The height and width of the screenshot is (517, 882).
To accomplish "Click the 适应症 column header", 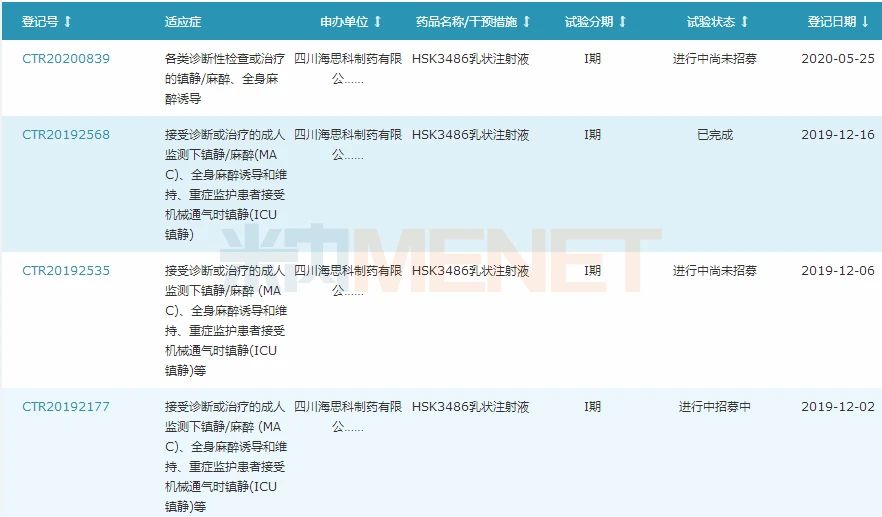I will 182,21.
